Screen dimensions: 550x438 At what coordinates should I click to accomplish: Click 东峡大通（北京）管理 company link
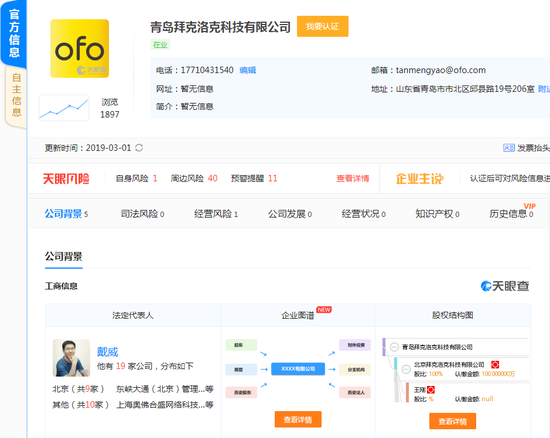[x=165, y=389]
